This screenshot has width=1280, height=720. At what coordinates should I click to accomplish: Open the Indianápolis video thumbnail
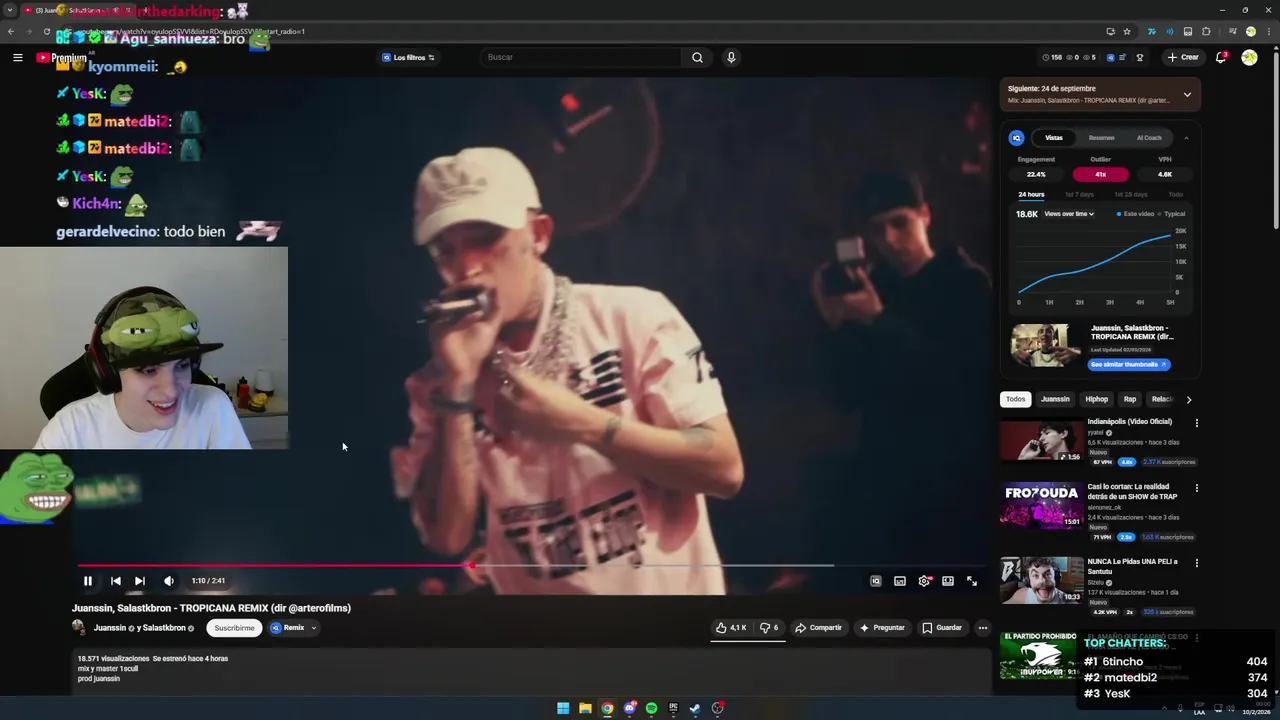click(x=1041, y=441)
